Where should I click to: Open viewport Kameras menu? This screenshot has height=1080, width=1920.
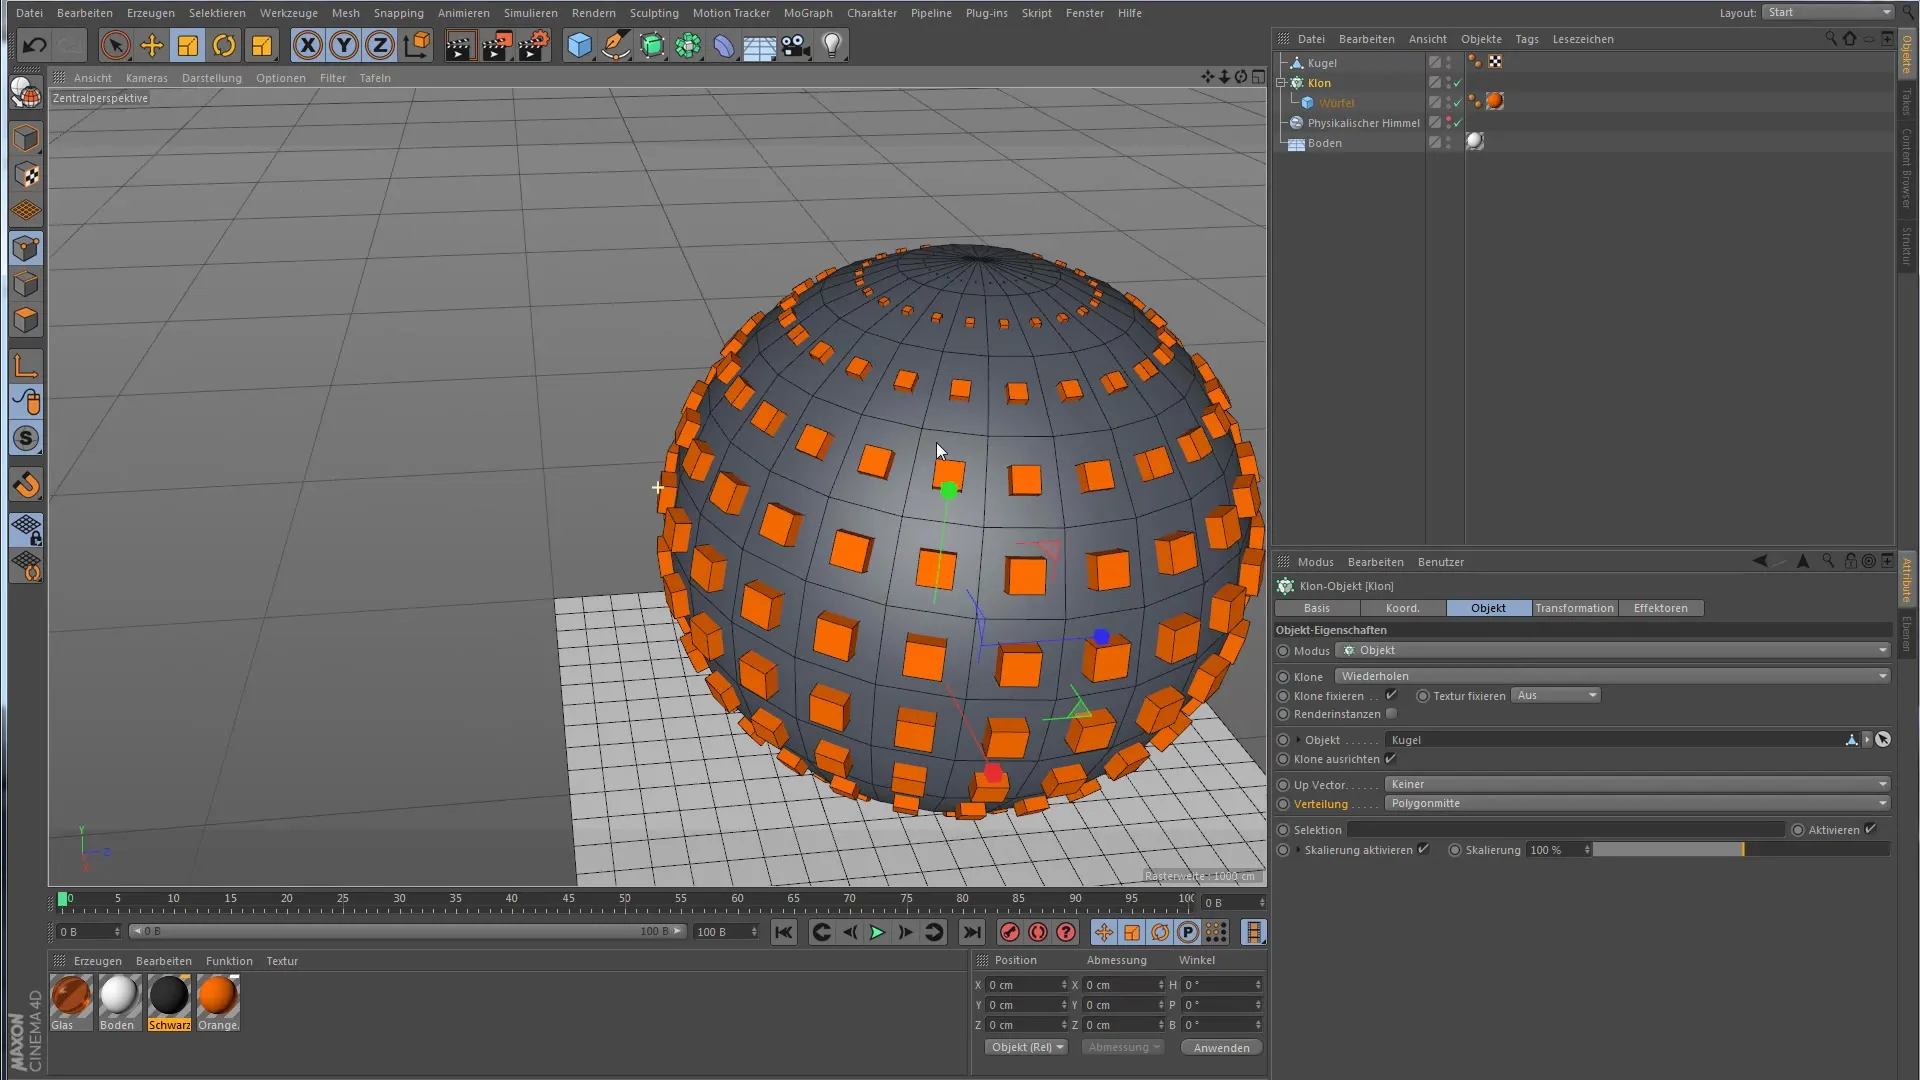(147, 78)
